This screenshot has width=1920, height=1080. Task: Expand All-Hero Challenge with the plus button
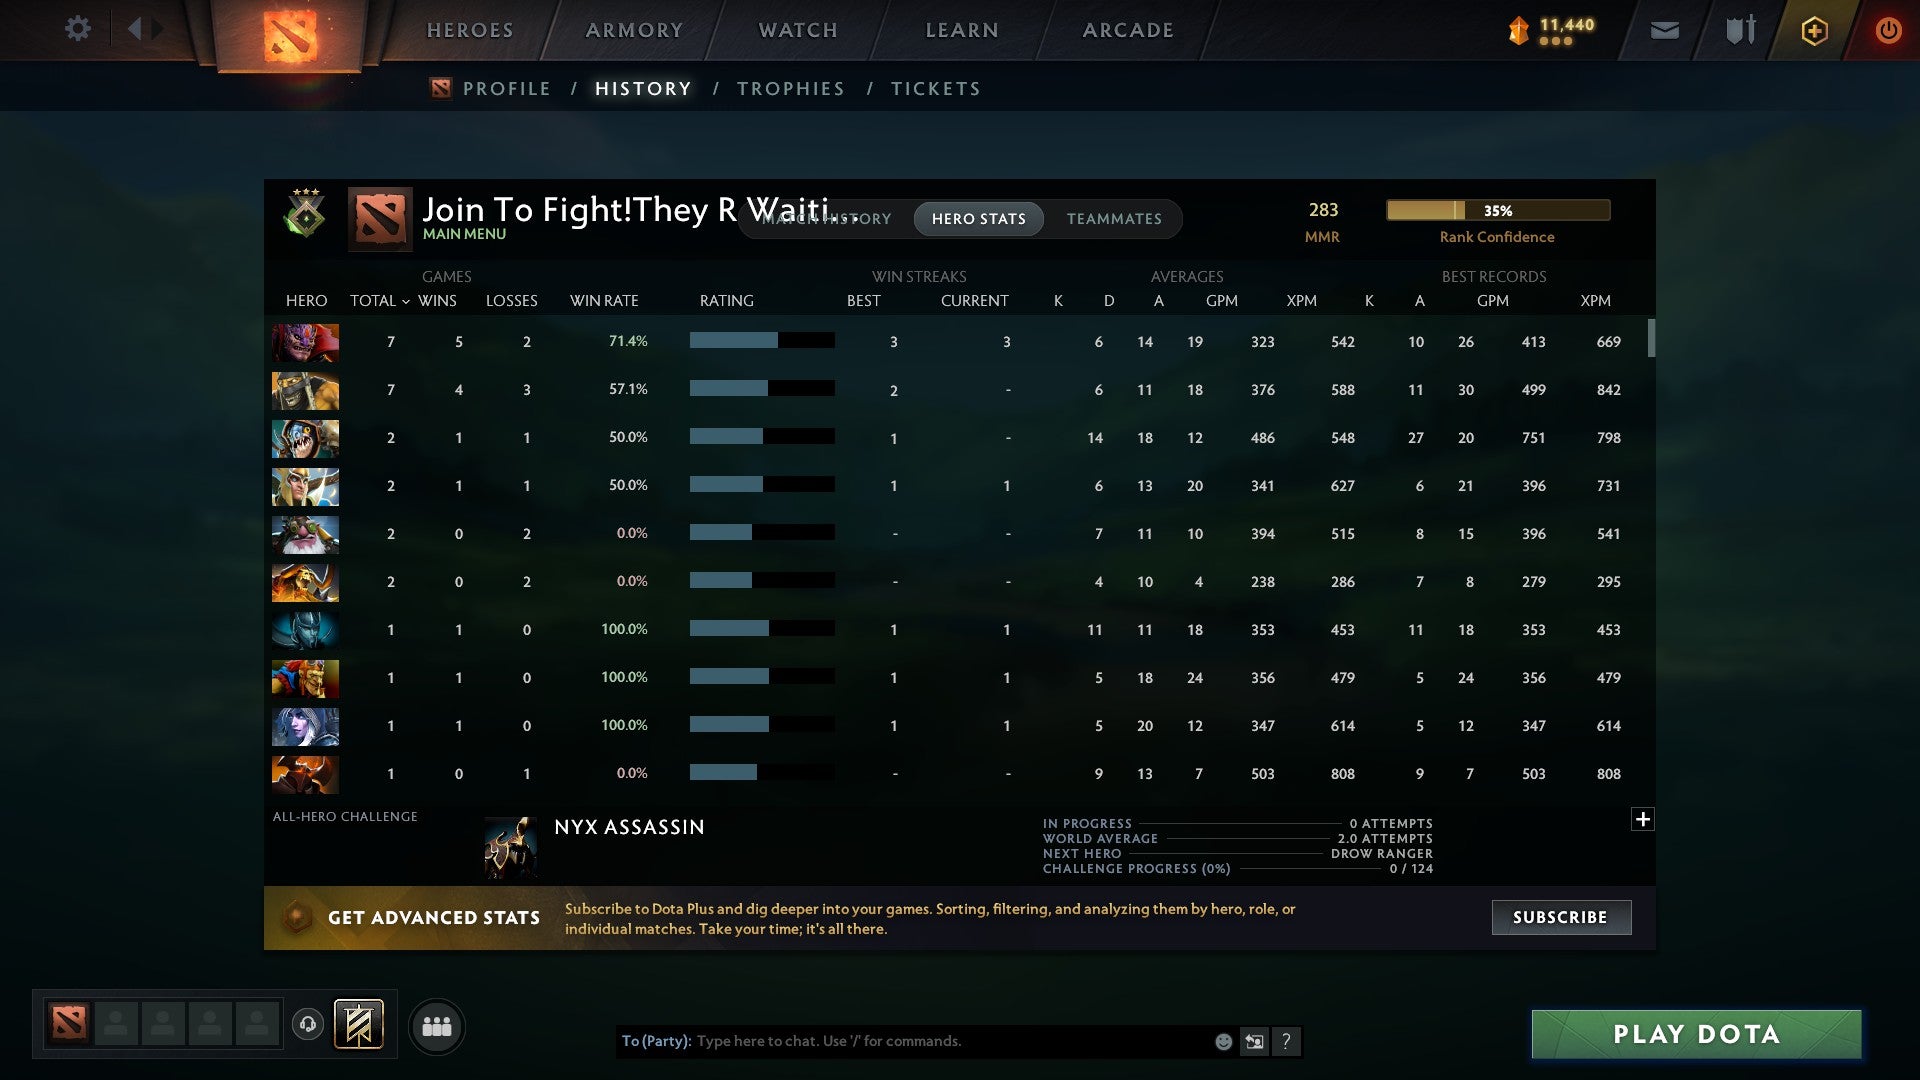[x=1643, y=819]
